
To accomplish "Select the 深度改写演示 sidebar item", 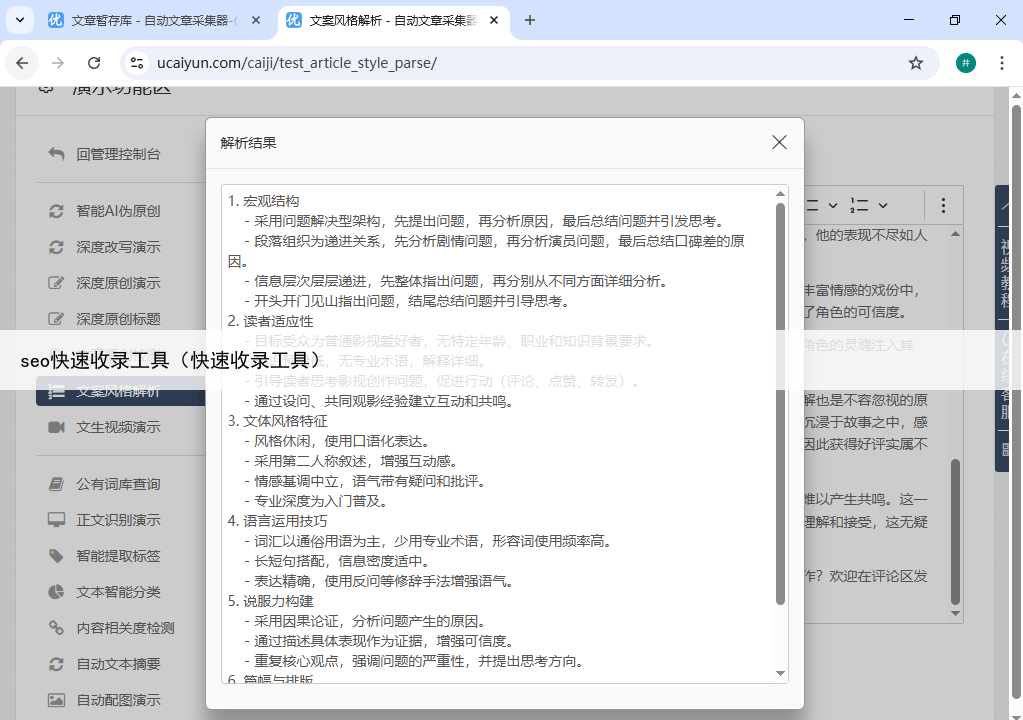I will point(118,247).
